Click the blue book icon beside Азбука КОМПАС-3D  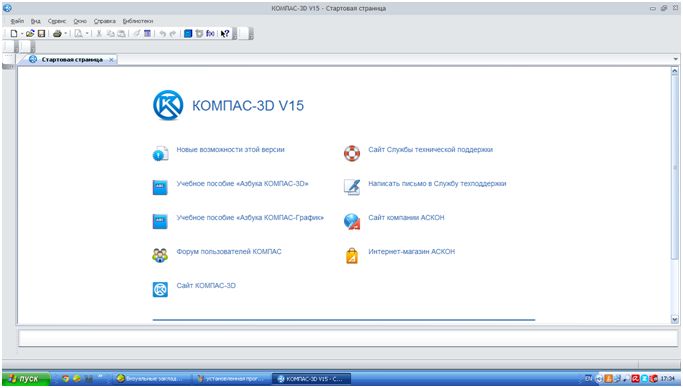(x=160, y=187)
